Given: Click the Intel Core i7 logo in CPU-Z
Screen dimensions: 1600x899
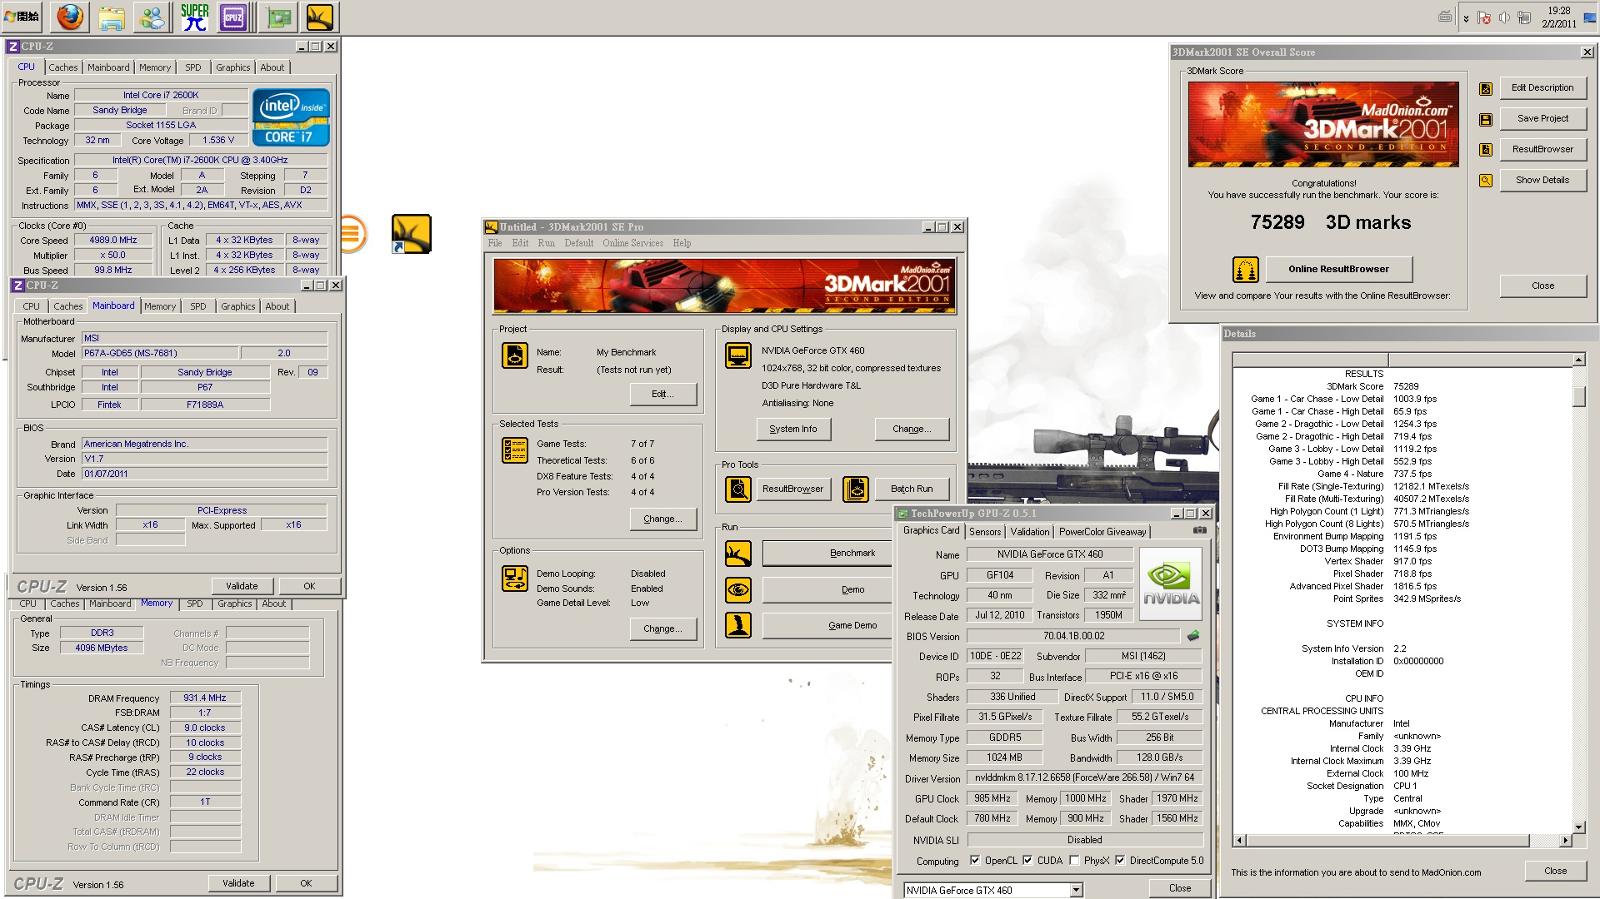Looking at the screenshot, I should 291,118.
